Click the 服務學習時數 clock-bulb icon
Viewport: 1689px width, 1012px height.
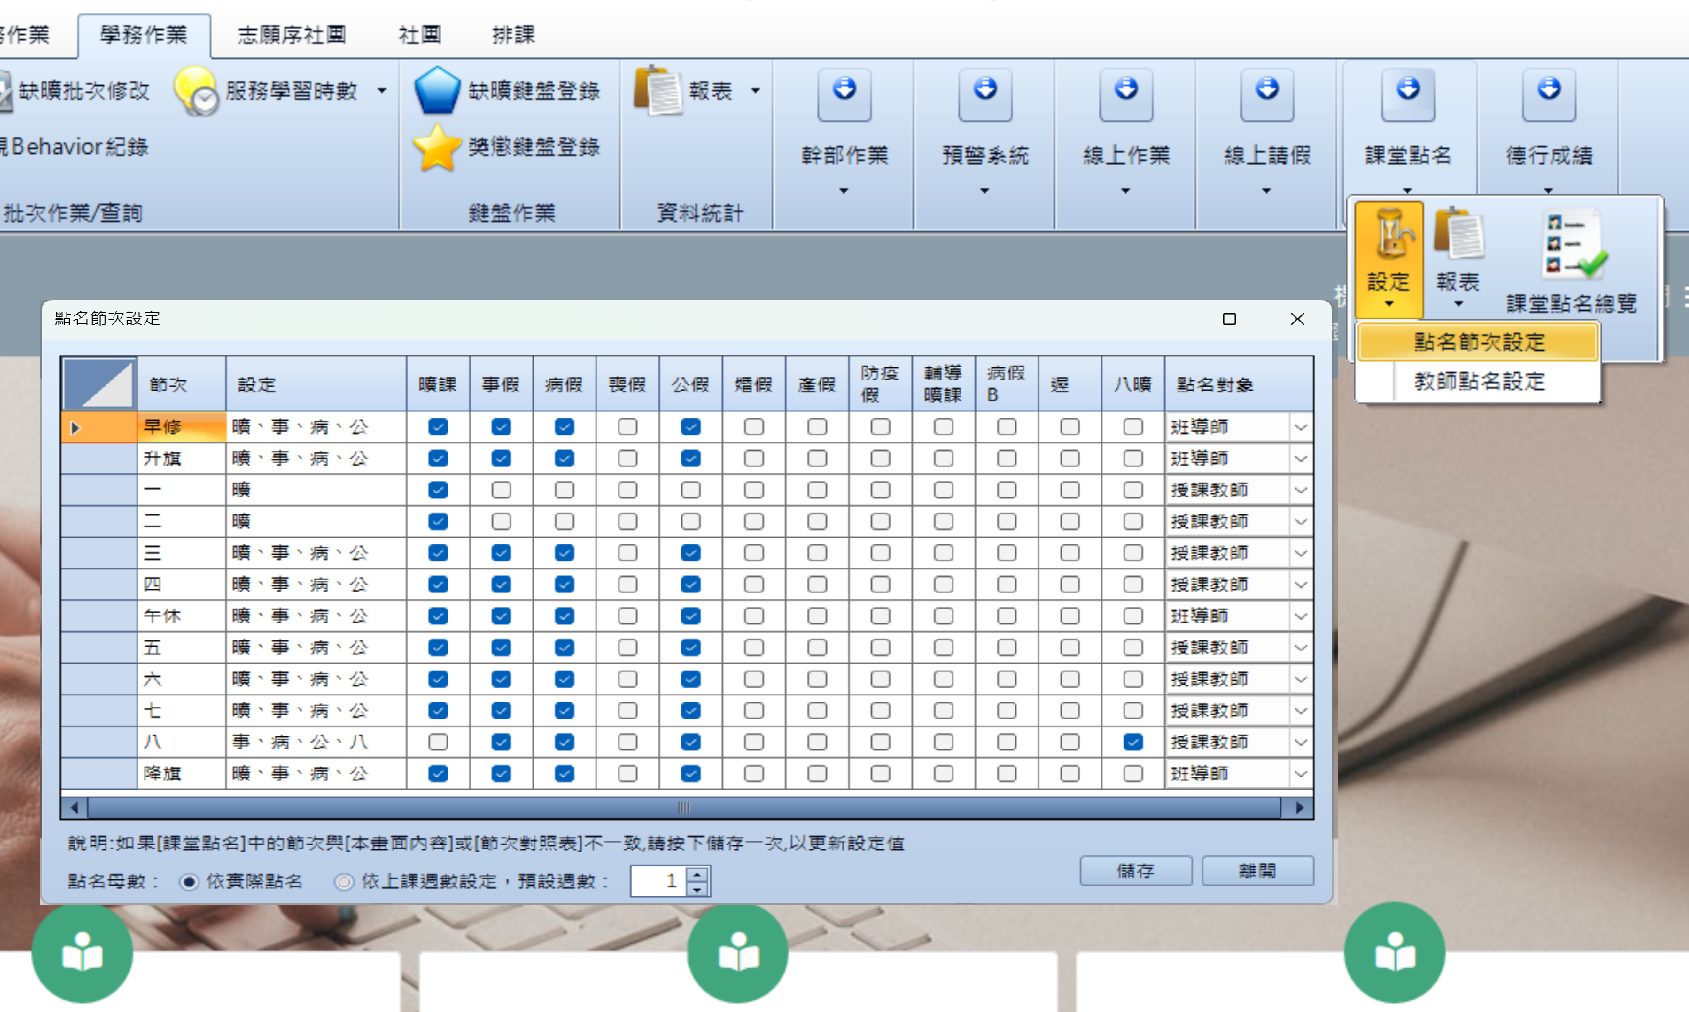196,91
